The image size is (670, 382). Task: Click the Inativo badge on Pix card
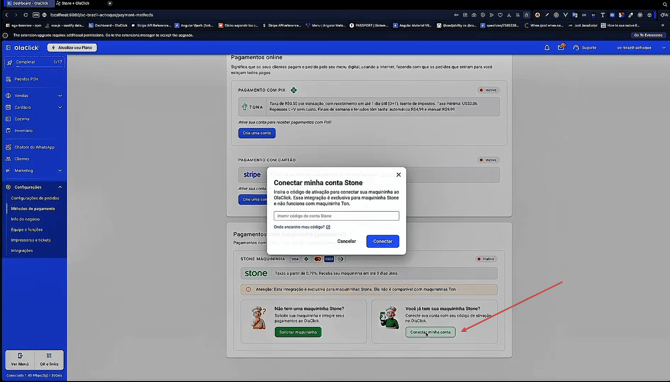coord(488,90)
